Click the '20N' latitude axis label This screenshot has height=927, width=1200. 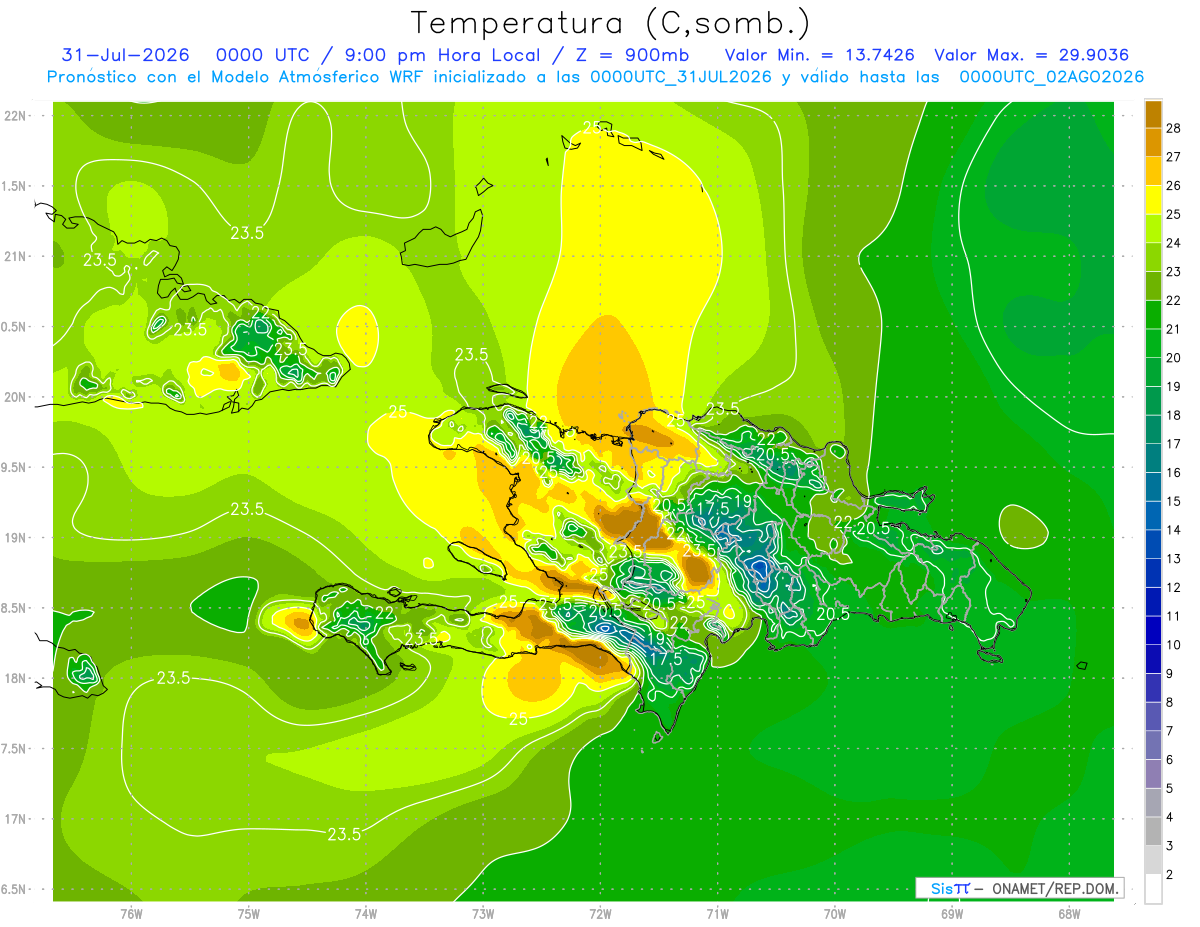[16, 397]
